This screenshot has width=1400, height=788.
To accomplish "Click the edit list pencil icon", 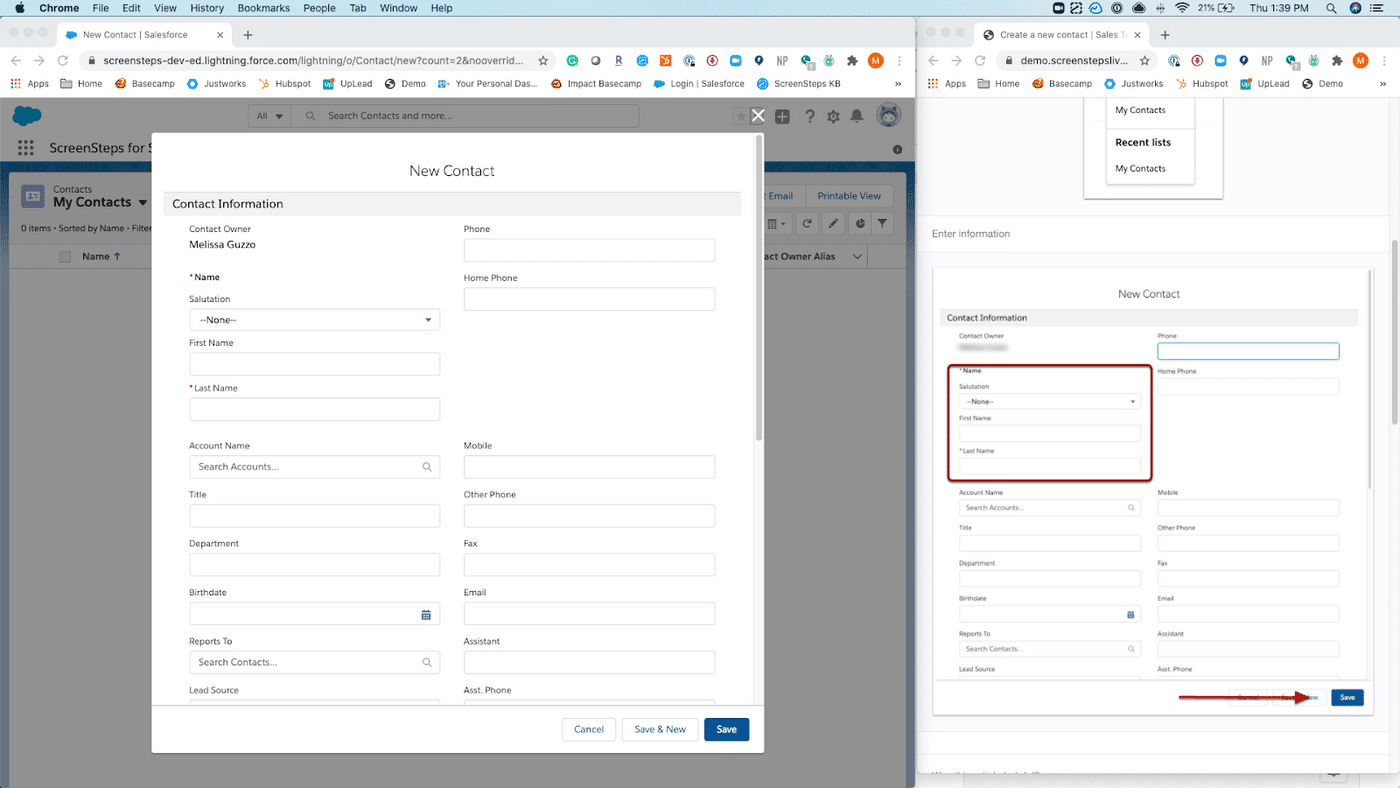I will (x=834, y=223).
